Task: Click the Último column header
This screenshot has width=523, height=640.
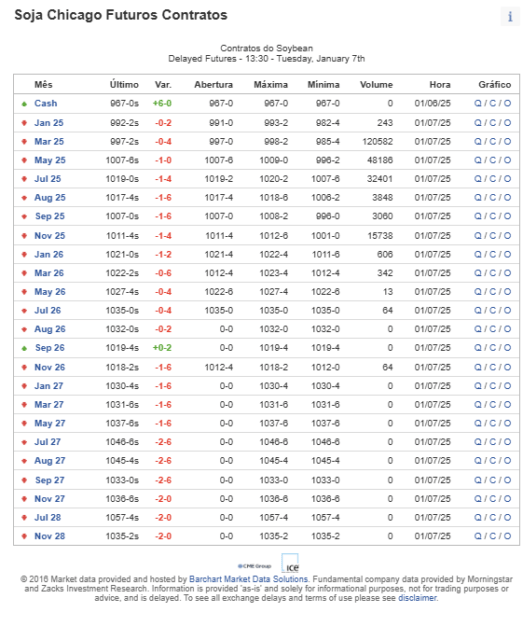Action: [124, 85]
